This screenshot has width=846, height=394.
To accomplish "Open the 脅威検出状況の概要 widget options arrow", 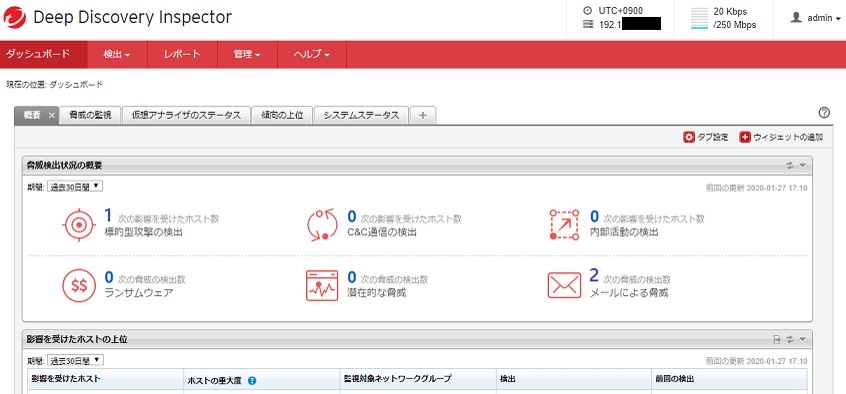I will point(802,166).
